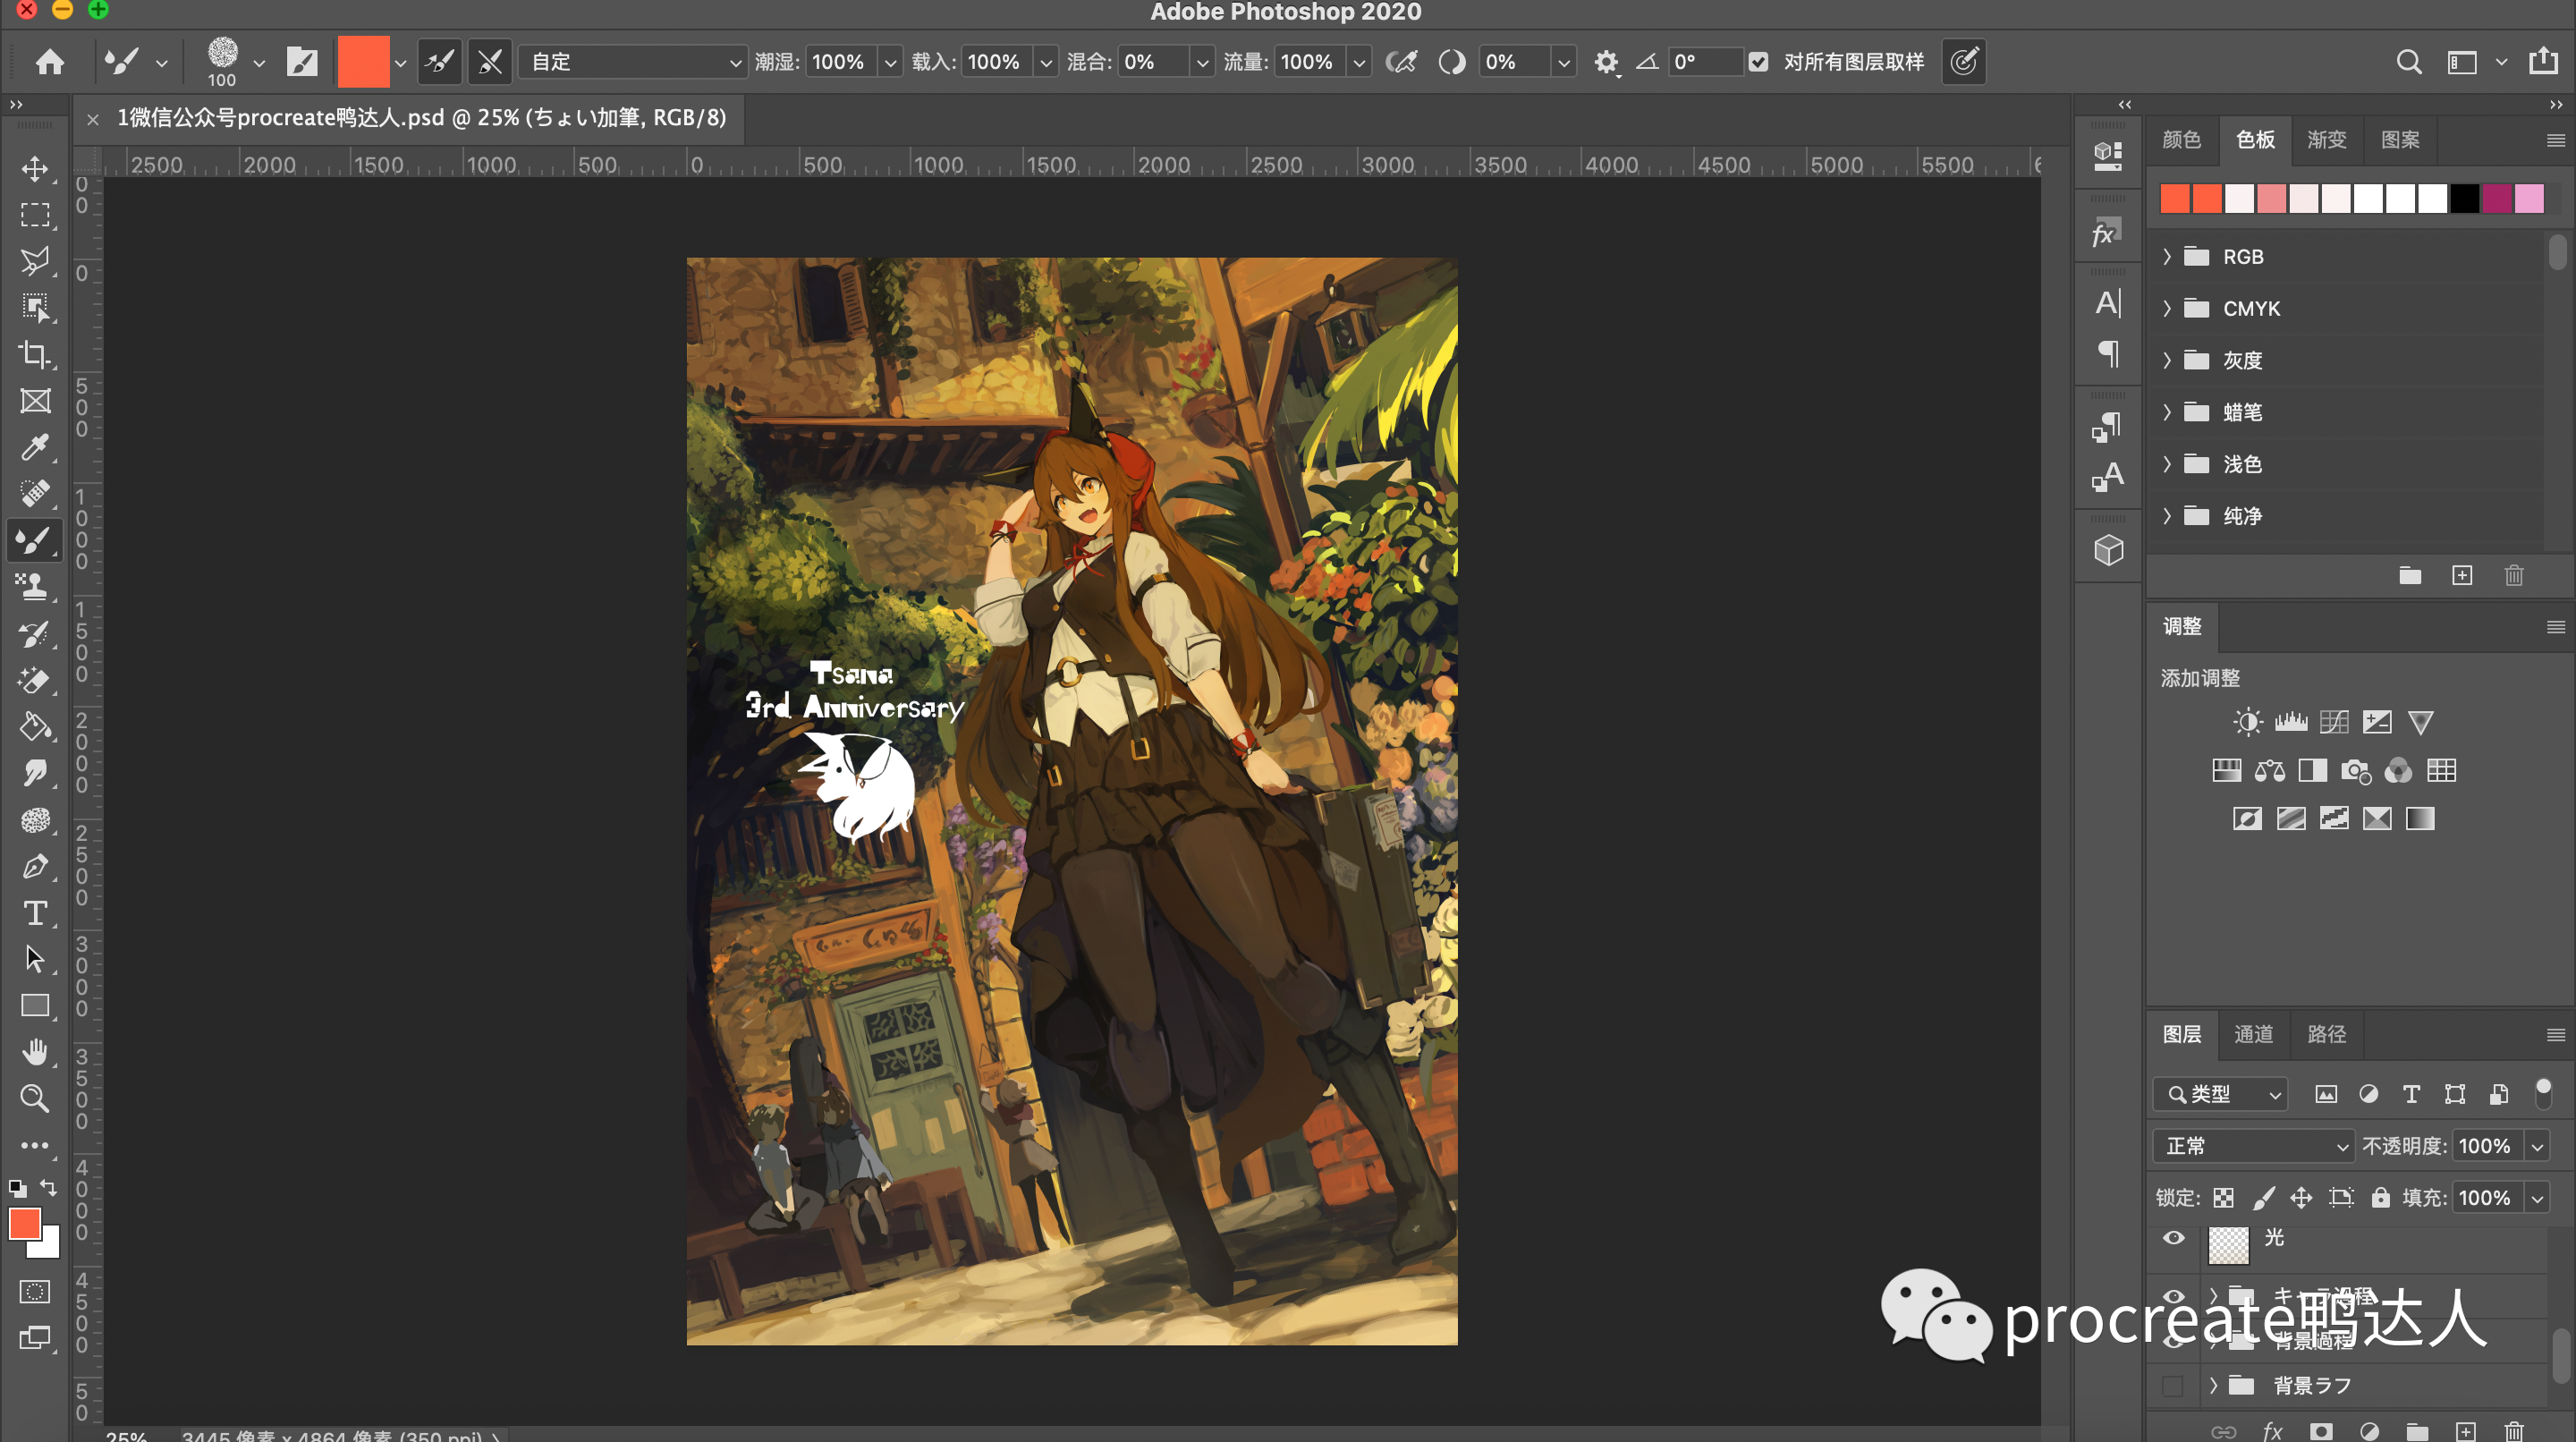Screen dimensions: 2576x1442
Task: Open the Character panel icon
Action: click(x=2108, y=302)
